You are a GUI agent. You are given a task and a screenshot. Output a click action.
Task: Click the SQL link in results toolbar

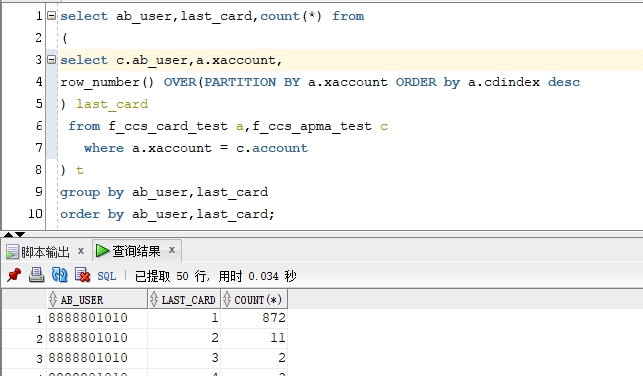tap(107, 276)
